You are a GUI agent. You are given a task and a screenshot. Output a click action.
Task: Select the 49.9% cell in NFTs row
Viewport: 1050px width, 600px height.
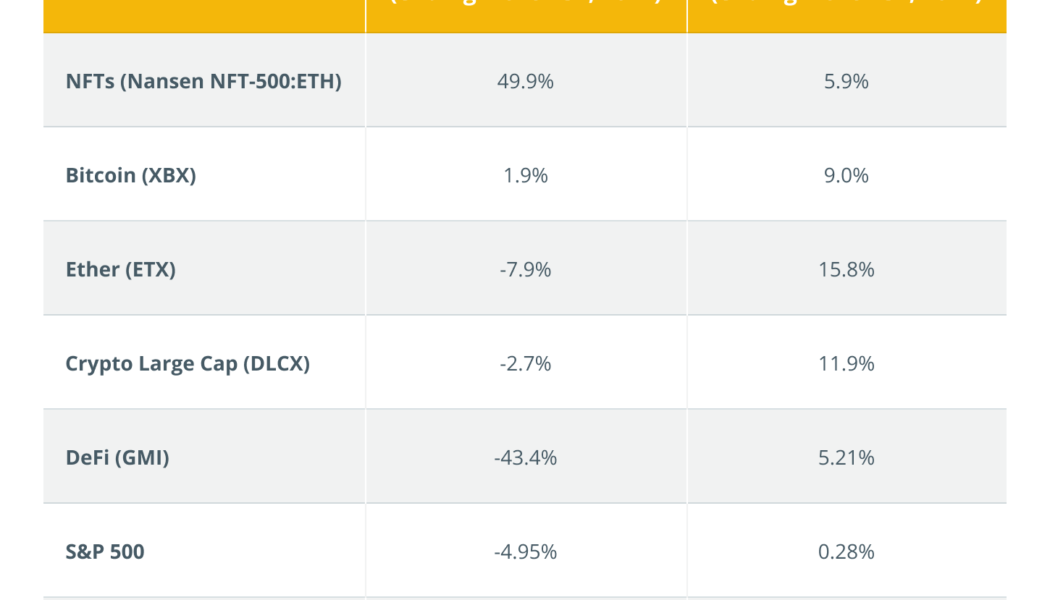[x=525, y=82]
